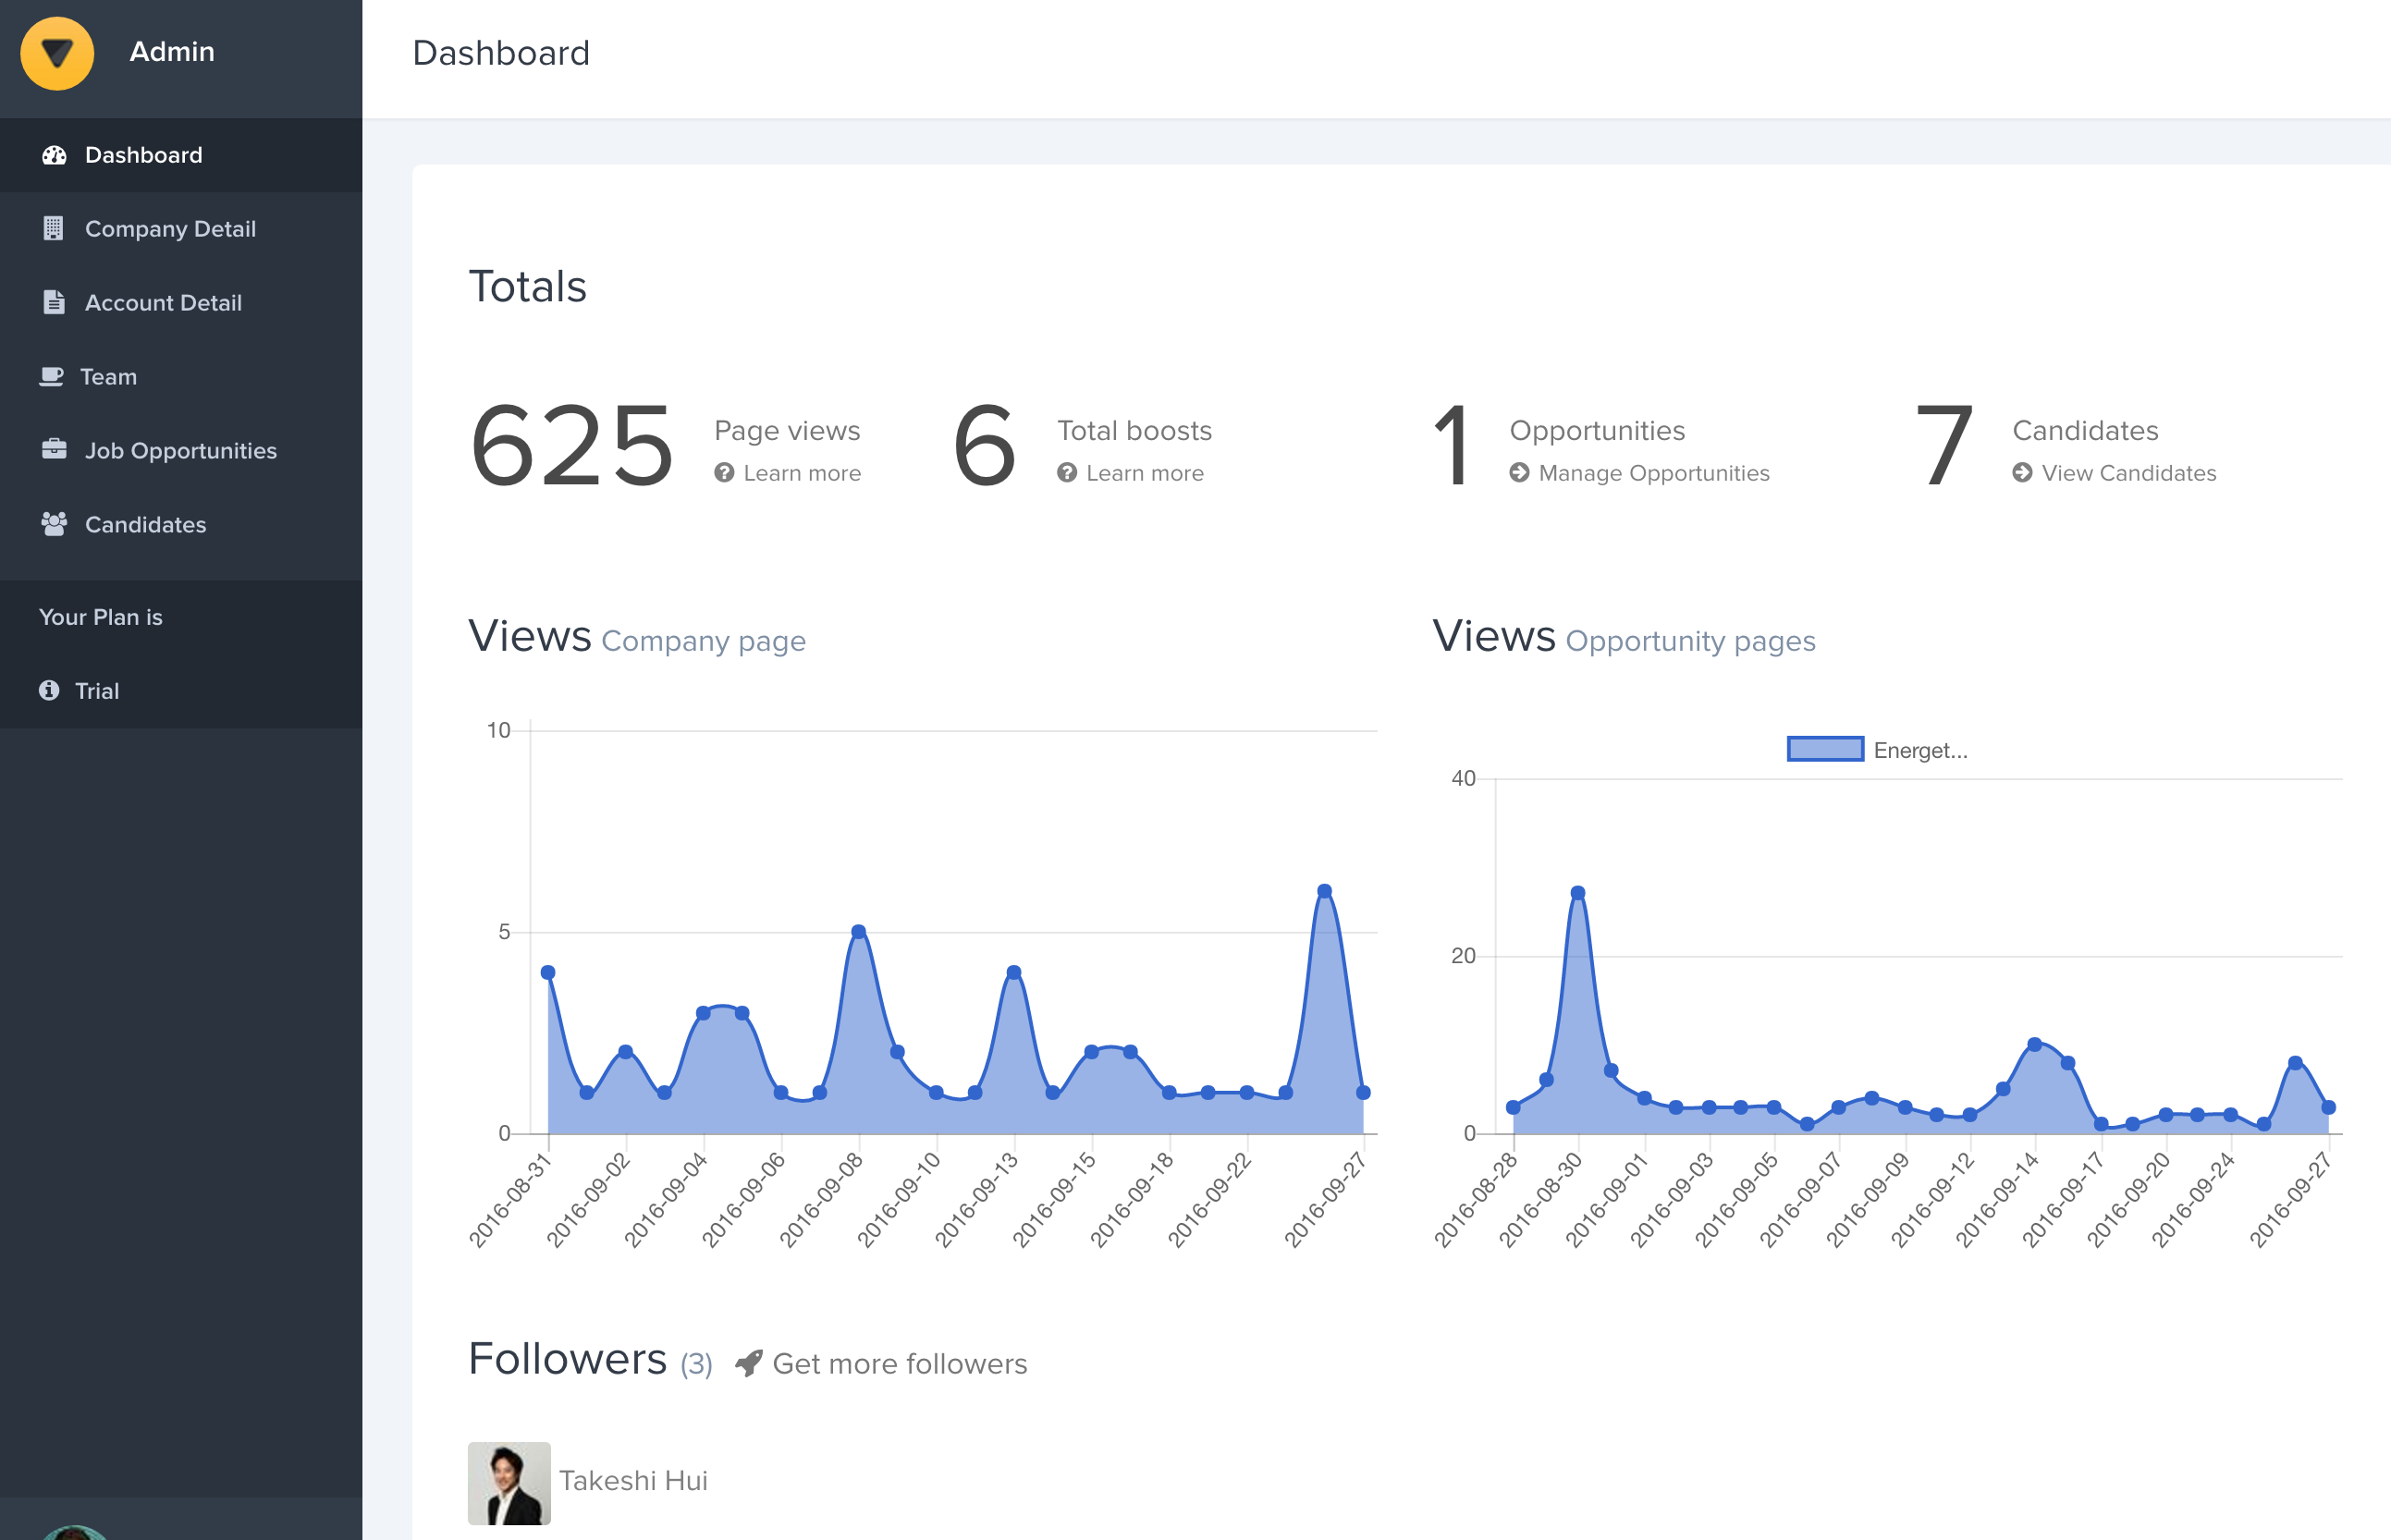Click the 2016-09-27 peak point on Company chart
The width and height of the screenshot is (2391, 1540).
[x=1324, y=891]
